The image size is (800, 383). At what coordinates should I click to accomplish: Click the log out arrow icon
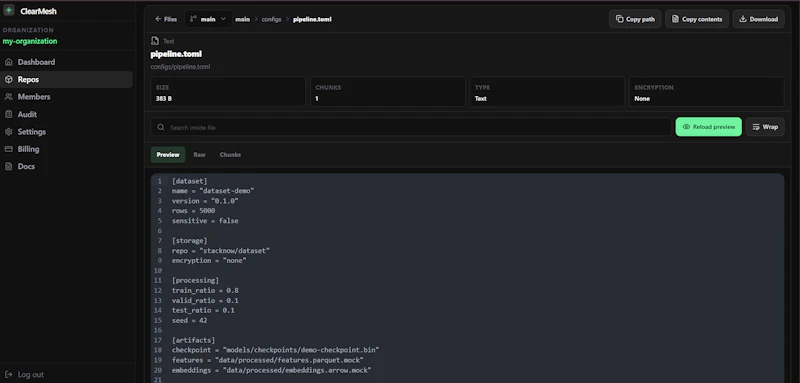click(9, 374)
